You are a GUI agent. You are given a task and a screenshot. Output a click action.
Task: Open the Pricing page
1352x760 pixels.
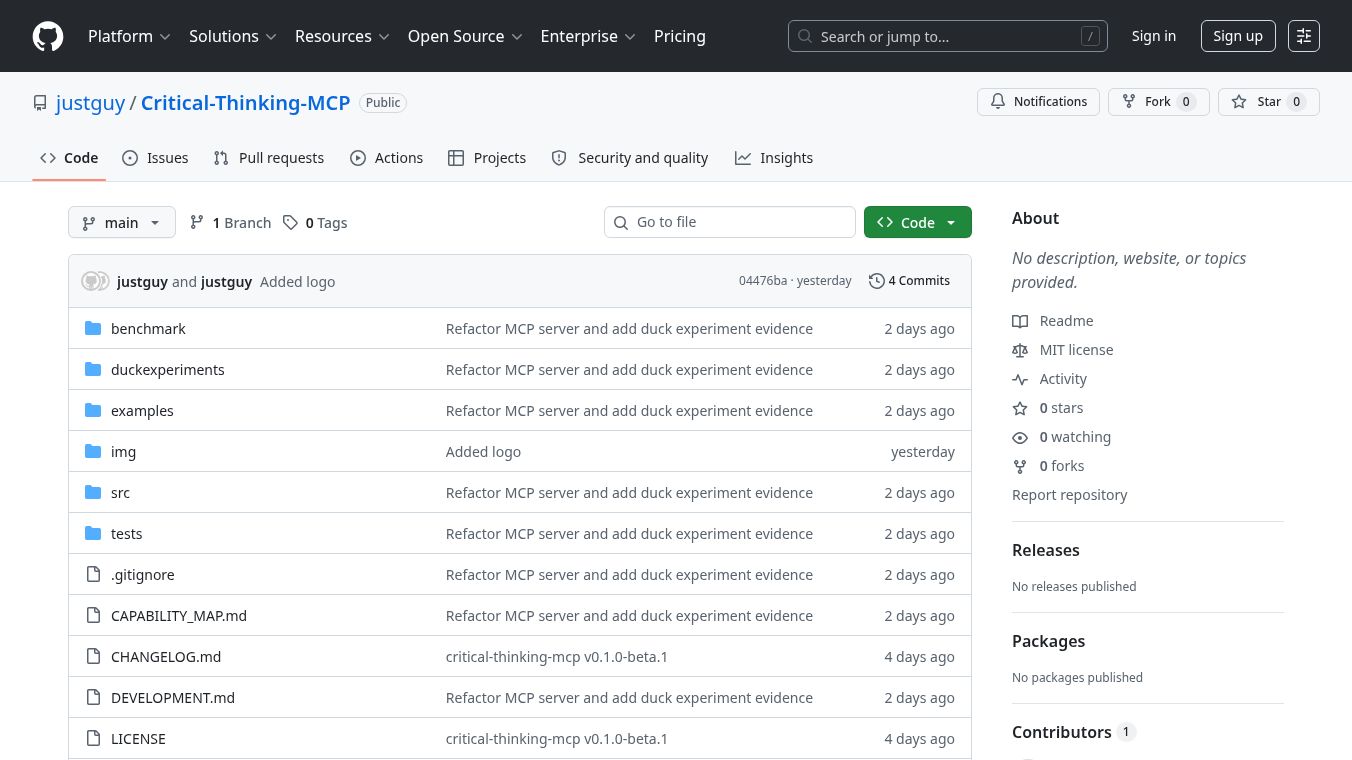click(x=680, y=36)
